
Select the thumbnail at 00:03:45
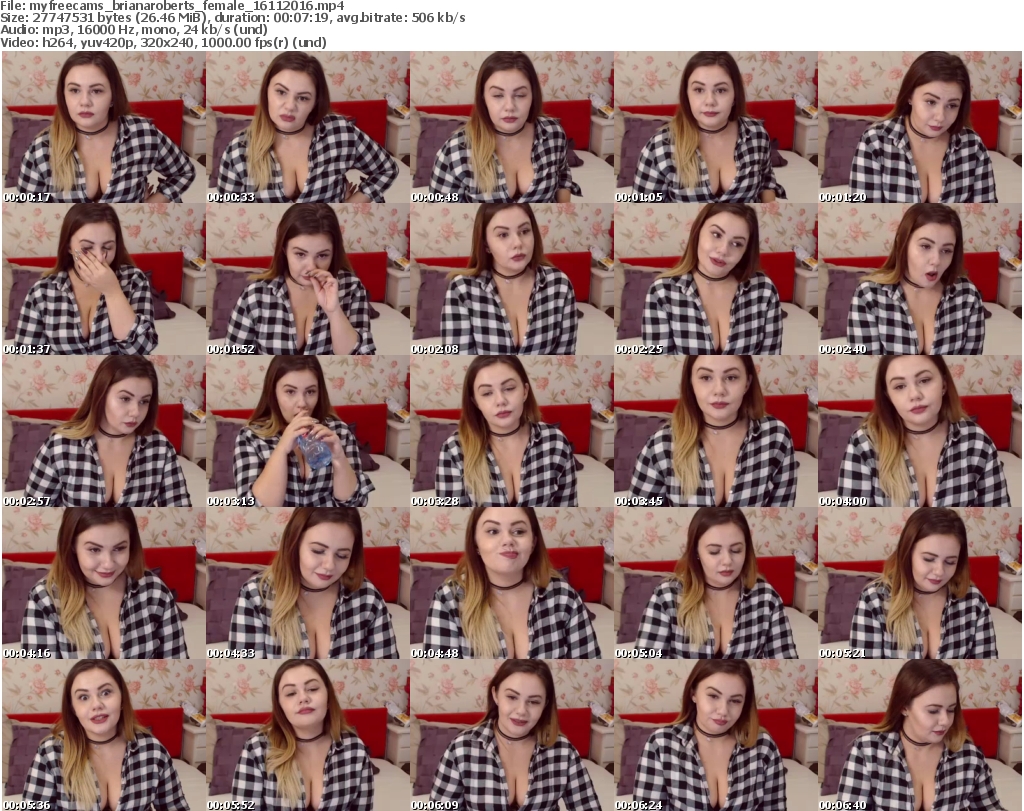point(715,431)
